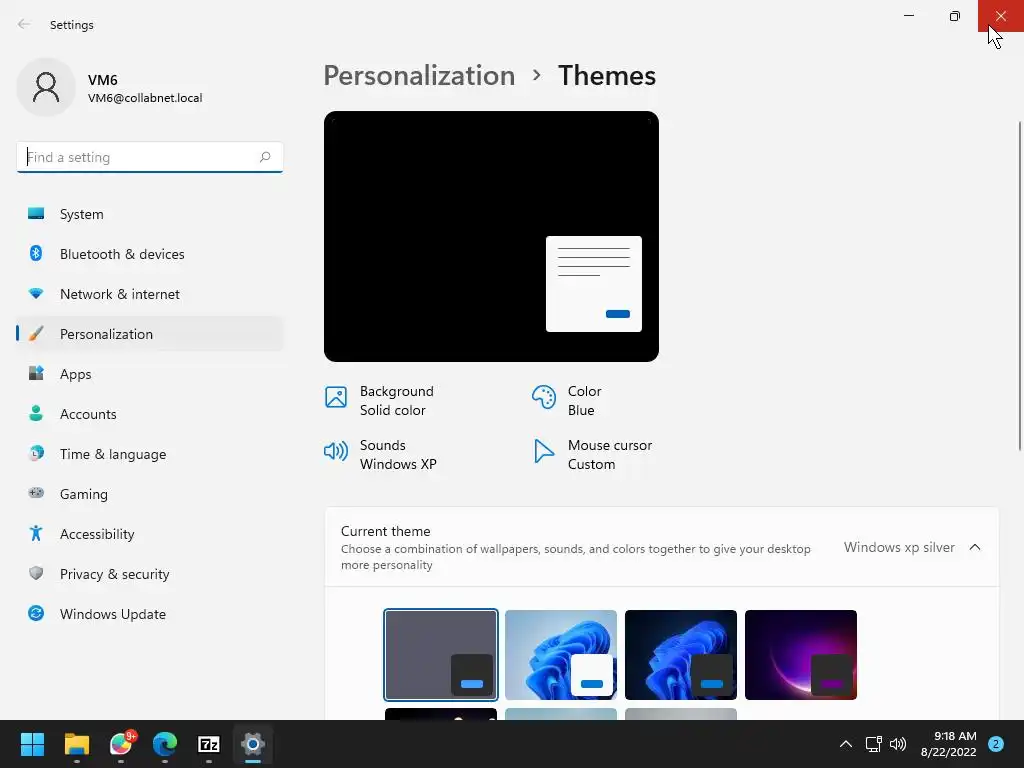Open Time & language settings

click(150, 454)
